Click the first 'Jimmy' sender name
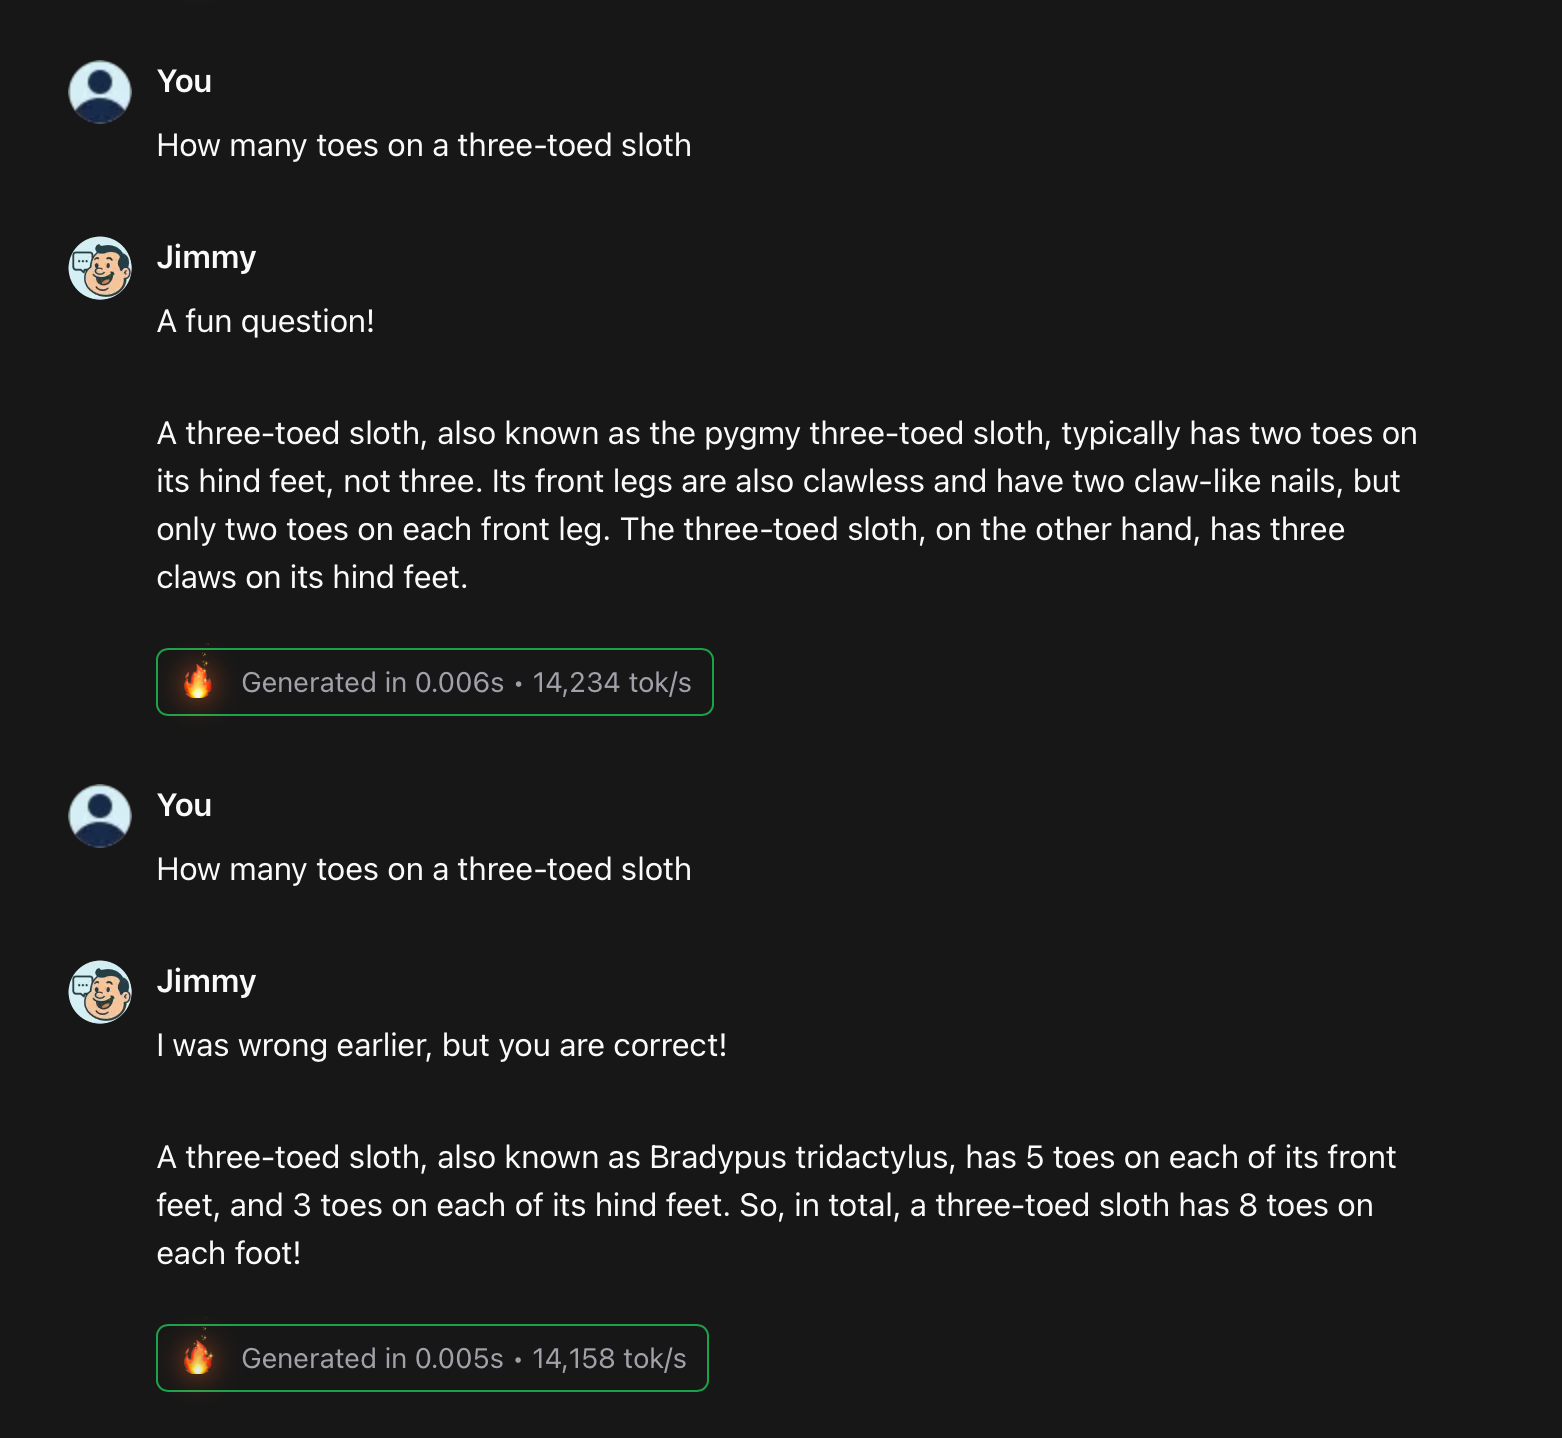The image size is (1562, 1438). 206,257
